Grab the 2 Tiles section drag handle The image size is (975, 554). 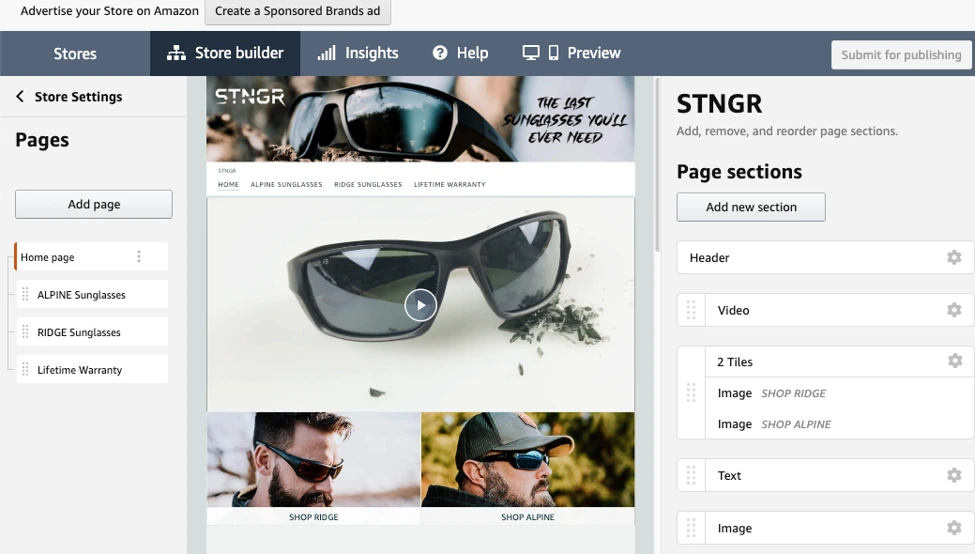(x=691, y=392)
